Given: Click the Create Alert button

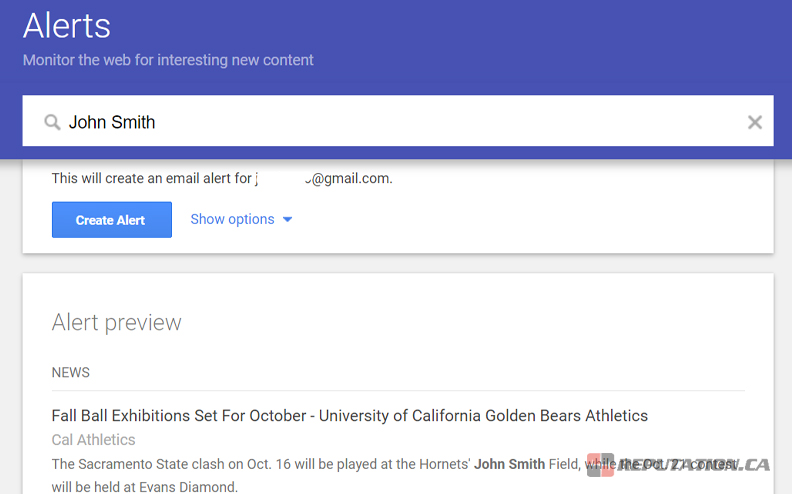Looking at the screenshot, I should [x=111, y=220].
